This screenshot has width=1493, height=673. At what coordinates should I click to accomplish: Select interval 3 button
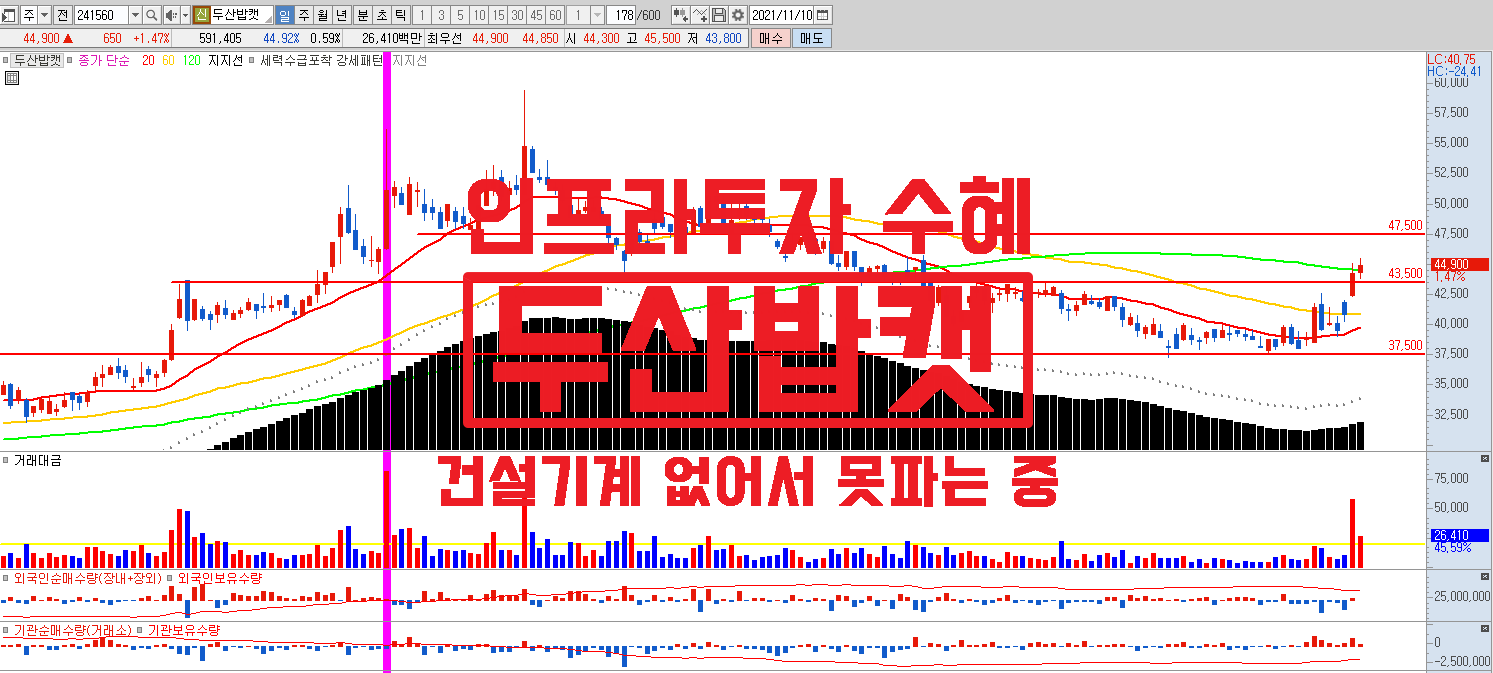click(440, 15)
